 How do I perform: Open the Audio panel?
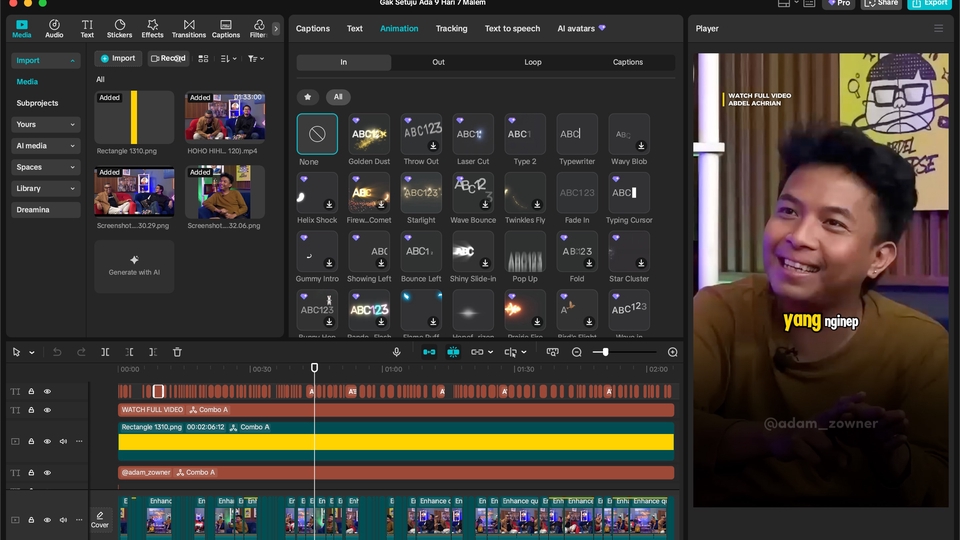coord(54,28)
